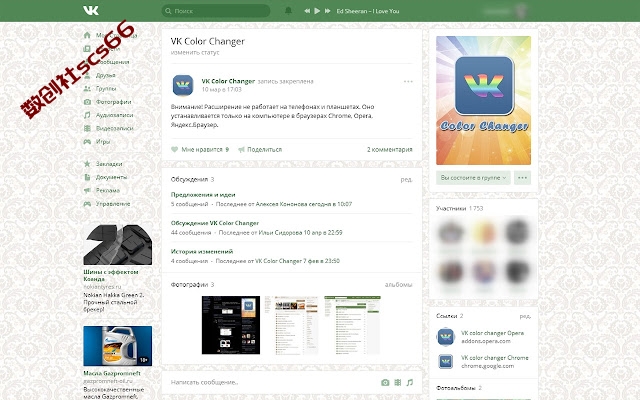Open the green theme photo thumbnail

click(352, 325)
